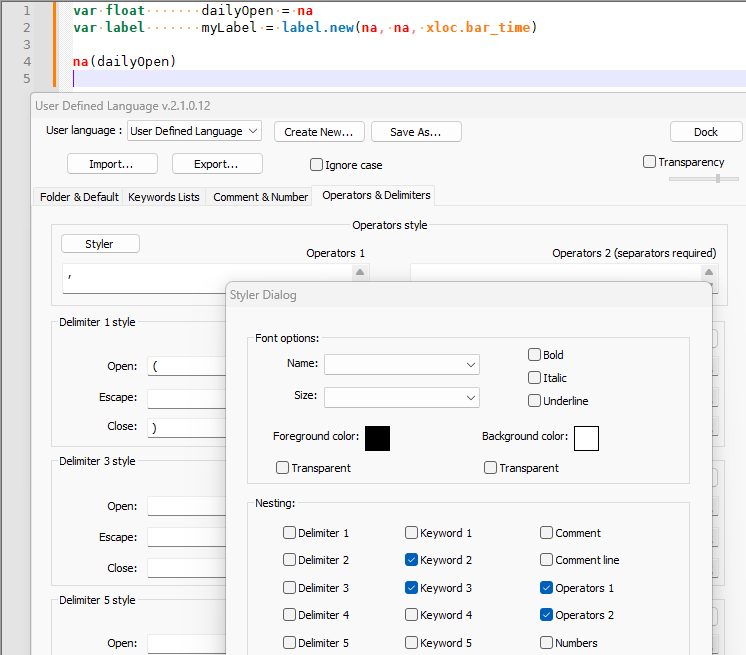Click the Import... button

[x=112, y=164]
